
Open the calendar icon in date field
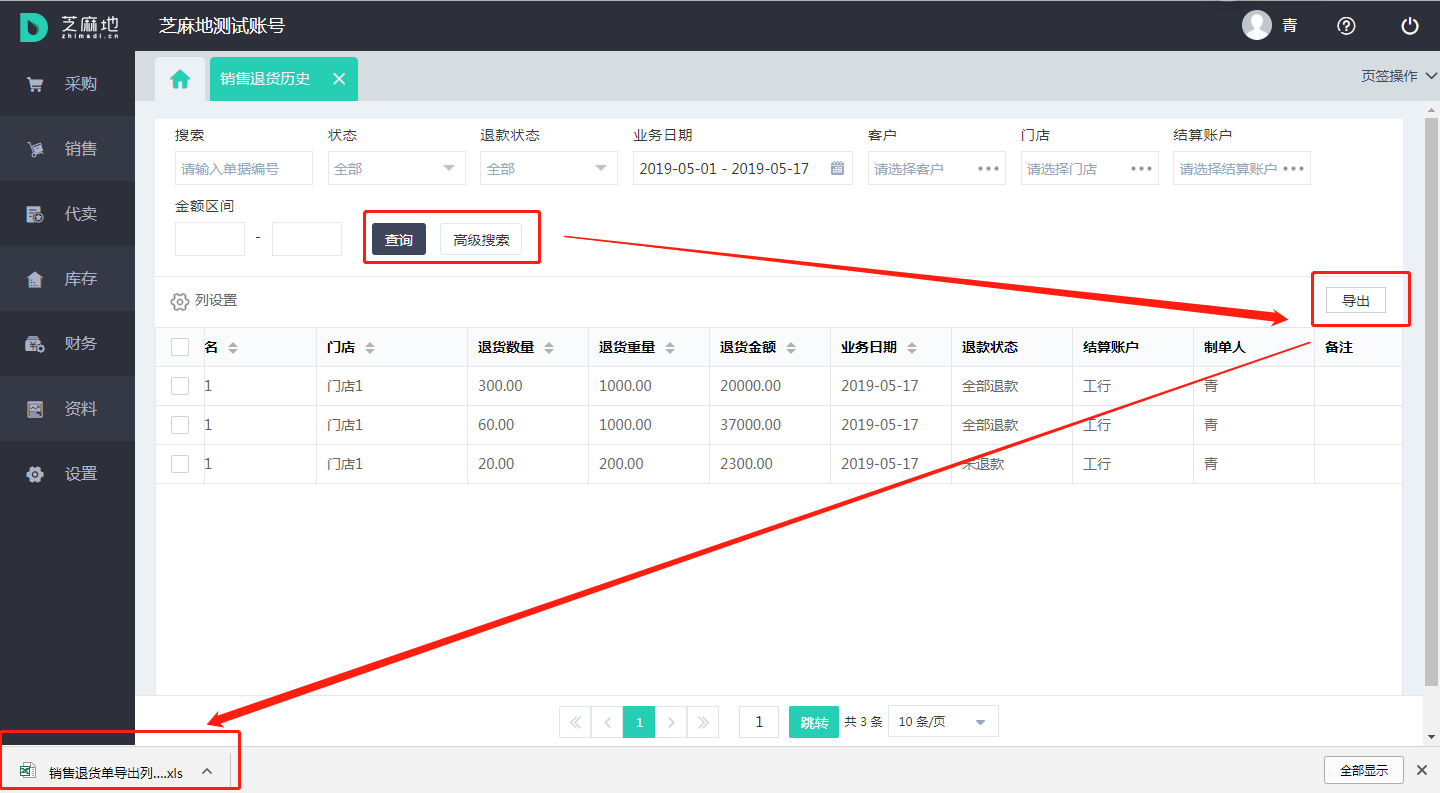point(837,168)
